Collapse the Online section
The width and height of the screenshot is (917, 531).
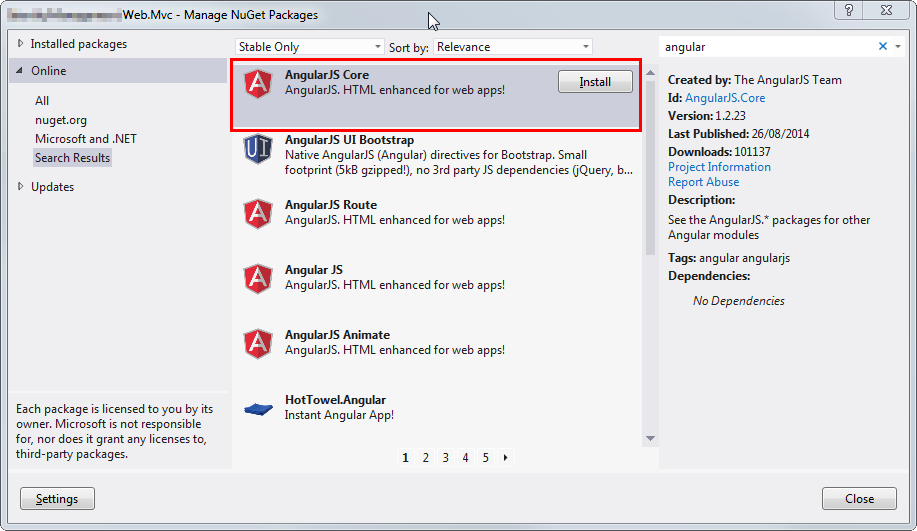point(19,70)
